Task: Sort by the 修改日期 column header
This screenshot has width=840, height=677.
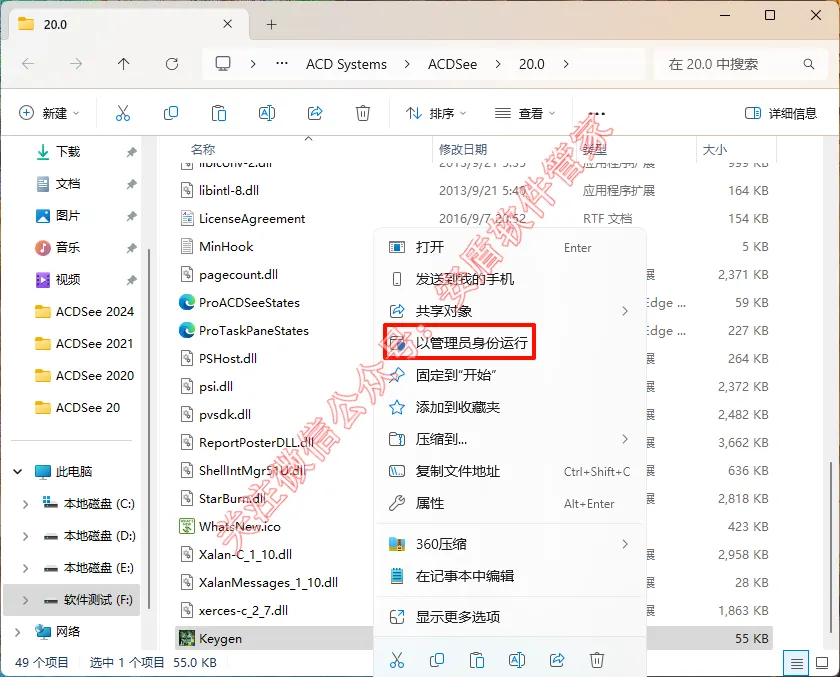Action: (x=463, y=149)
